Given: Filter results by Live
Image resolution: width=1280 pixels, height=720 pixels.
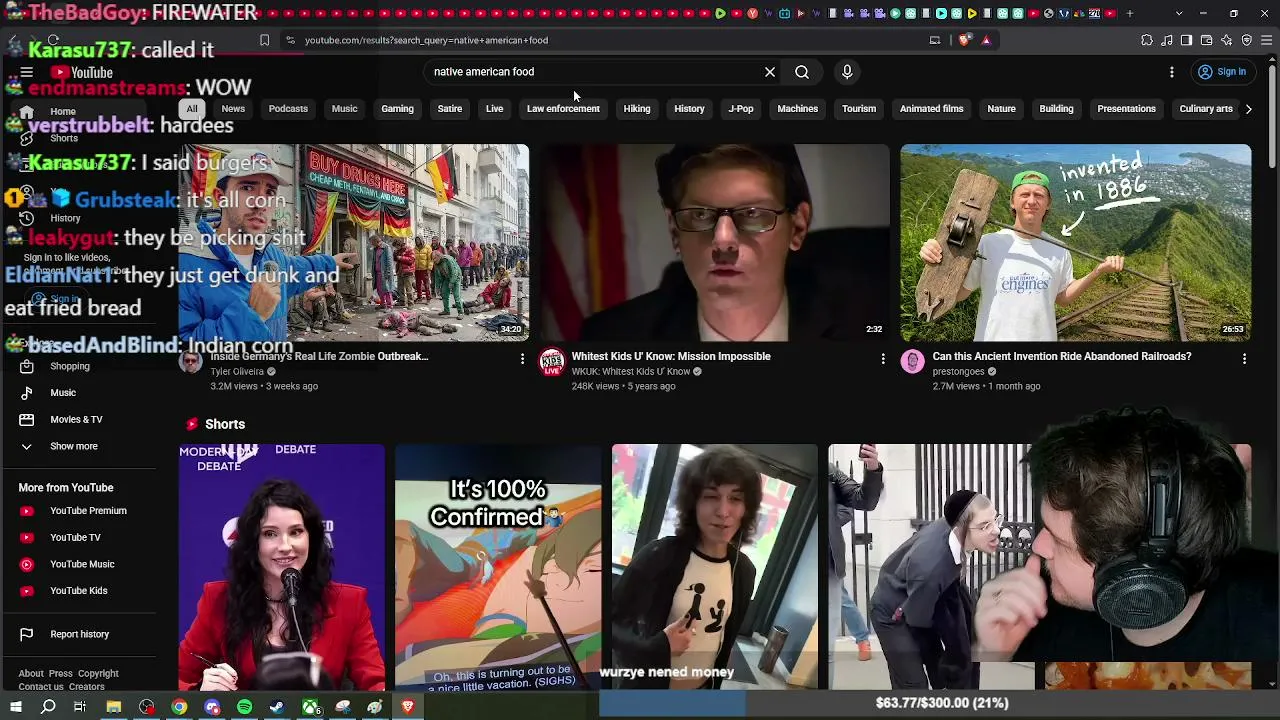Looking at the screenshot, I should [494, 109].
